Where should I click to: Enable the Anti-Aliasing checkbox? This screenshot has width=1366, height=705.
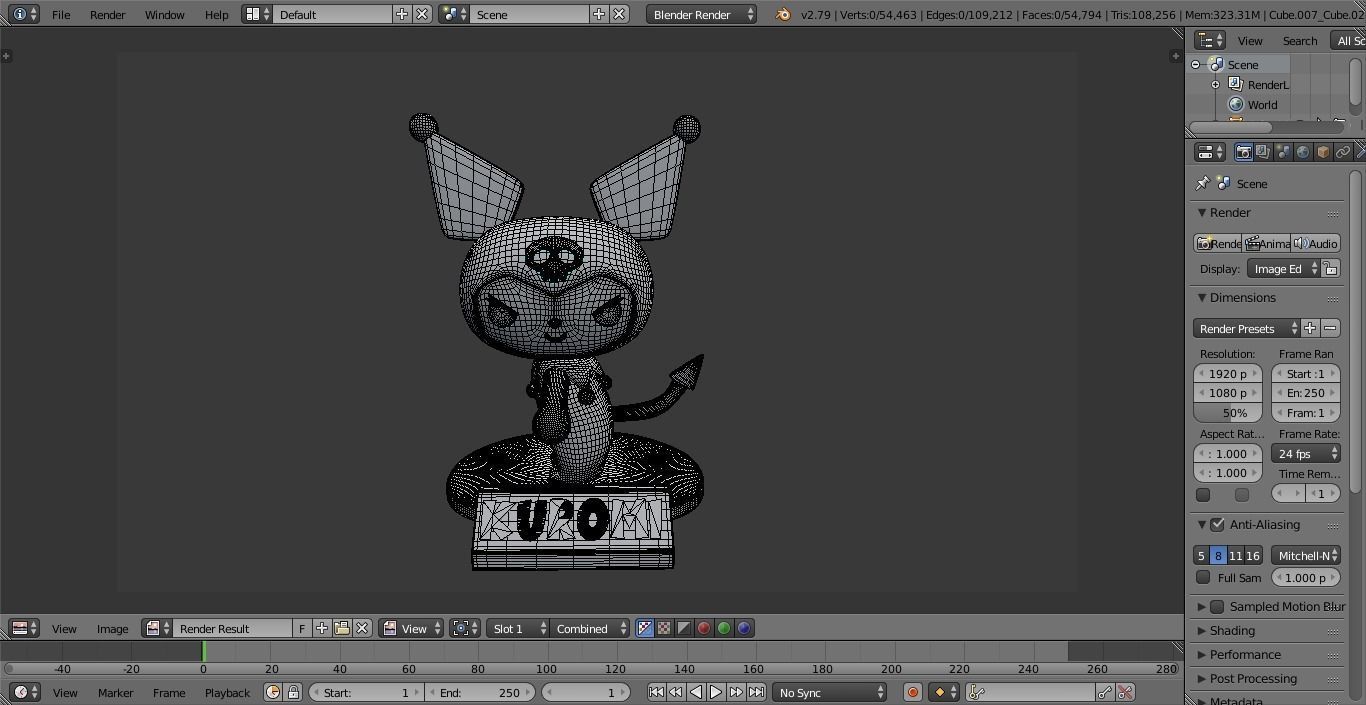1217,525
